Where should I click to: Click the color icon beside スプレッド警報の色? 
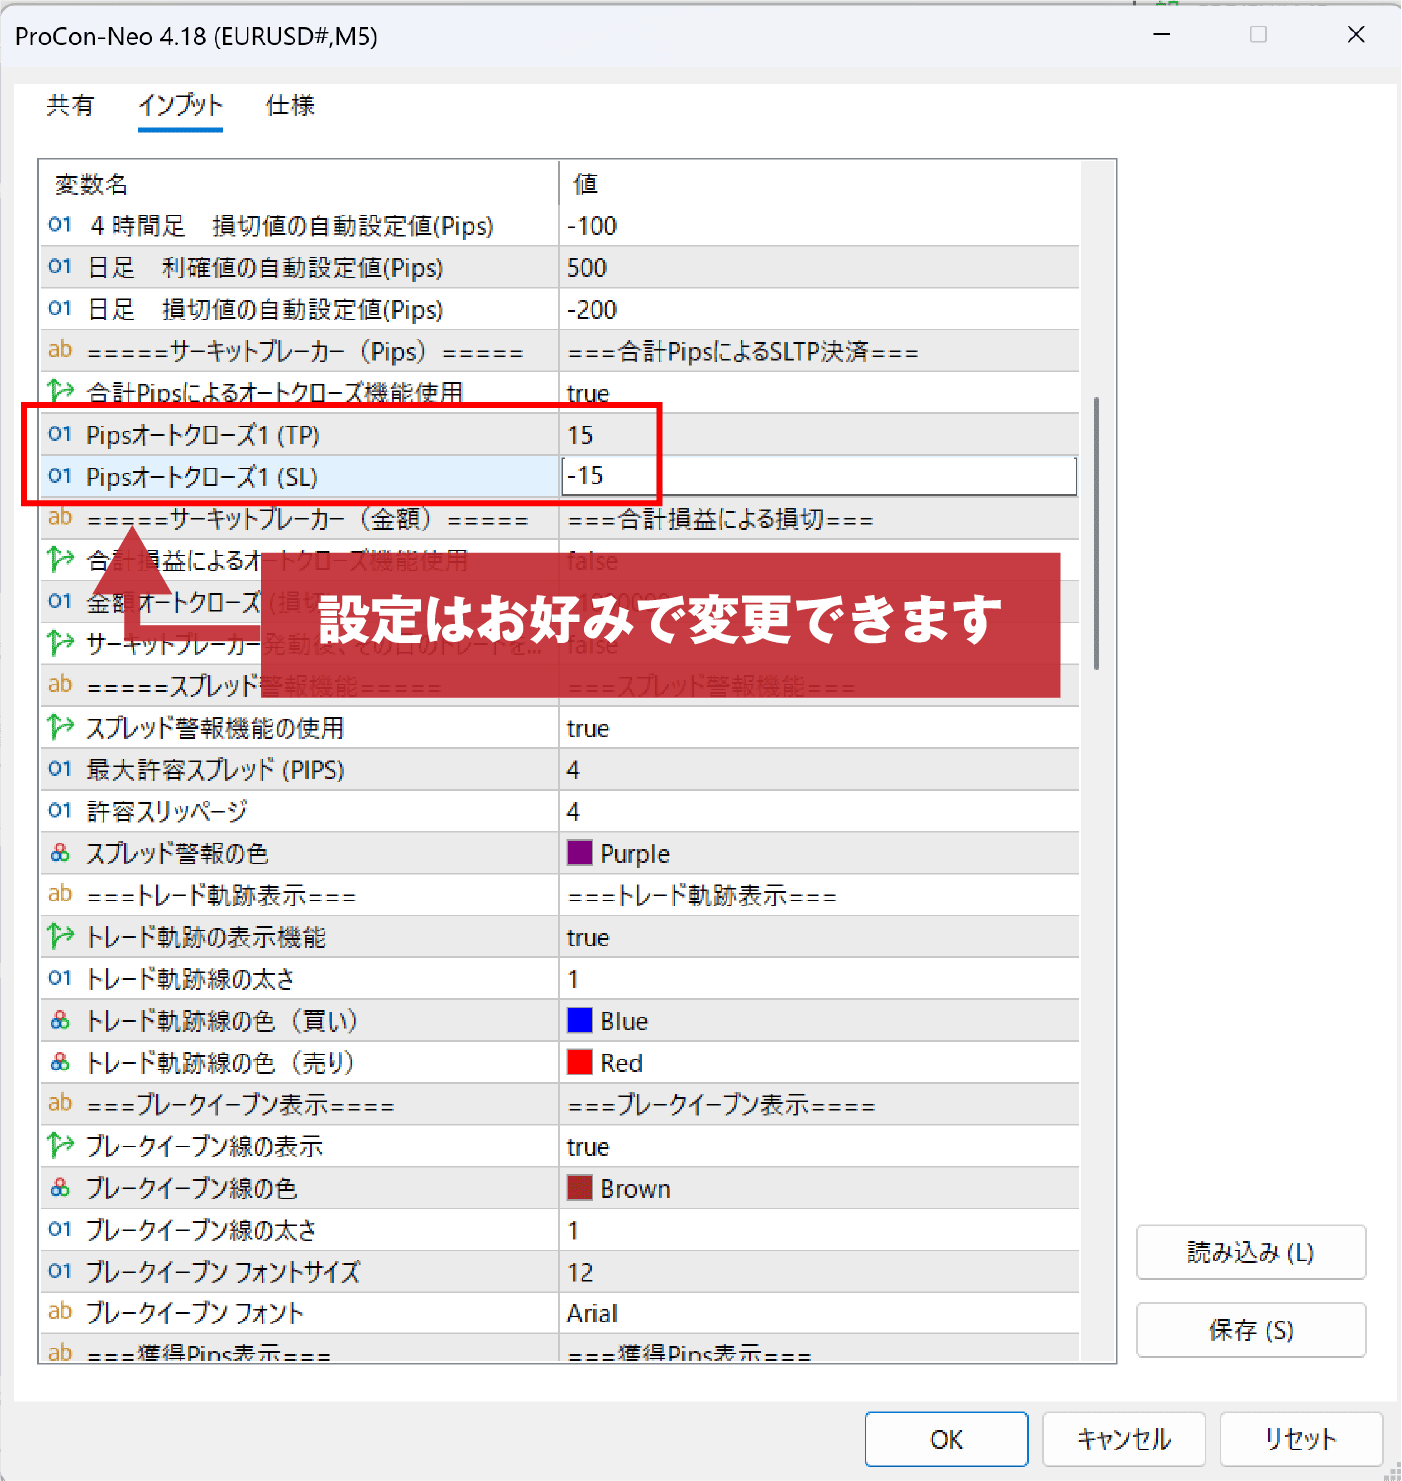pos(60,853)
